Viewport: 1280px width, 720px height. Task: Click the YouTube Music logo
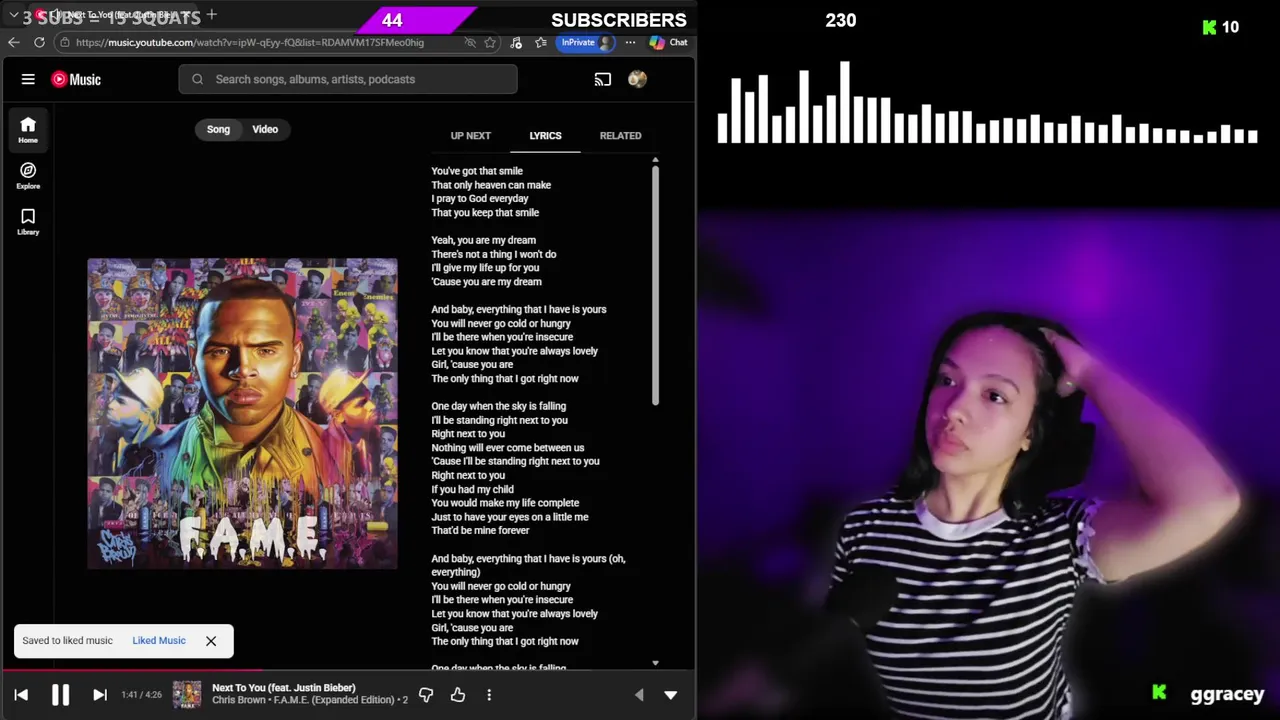pos(76,79)
